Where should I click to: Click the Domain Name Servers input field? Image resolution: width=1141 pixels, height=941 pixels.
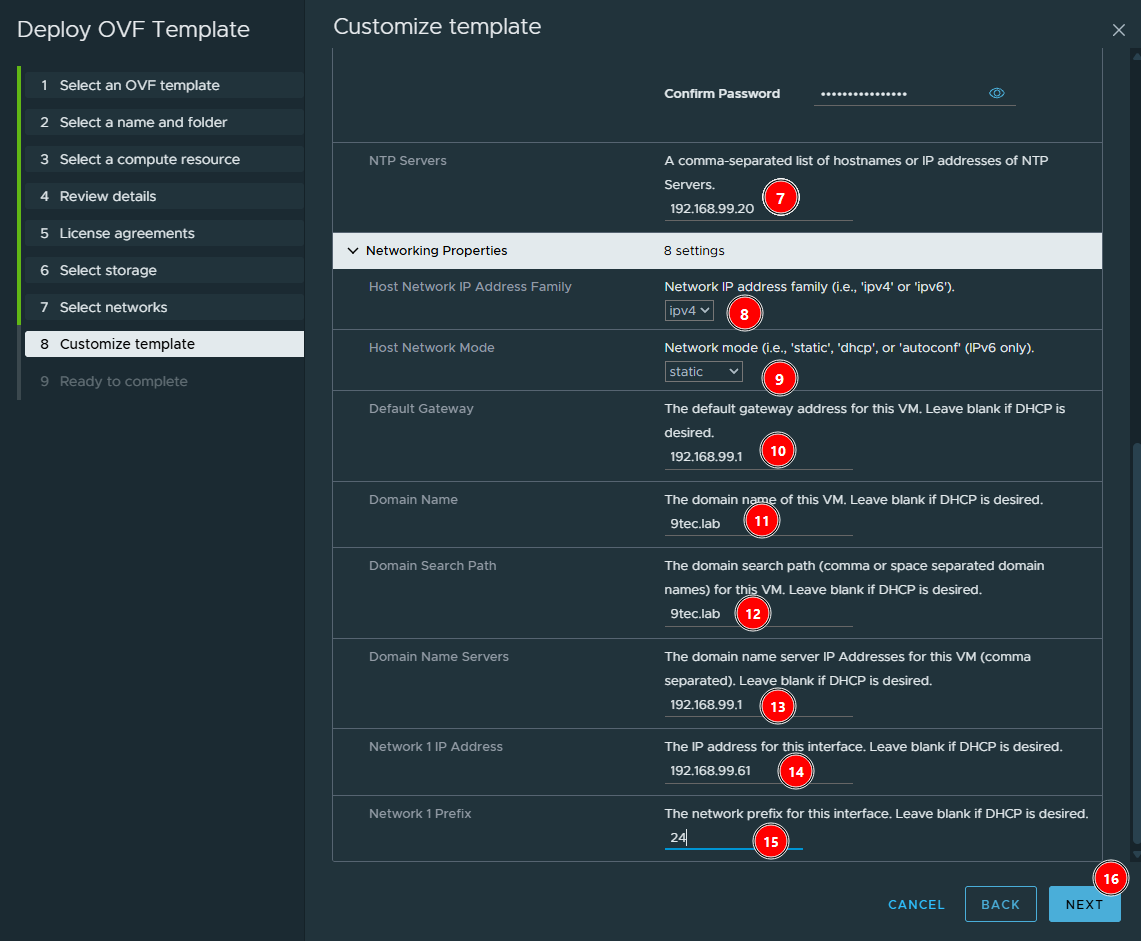point(758,705)
